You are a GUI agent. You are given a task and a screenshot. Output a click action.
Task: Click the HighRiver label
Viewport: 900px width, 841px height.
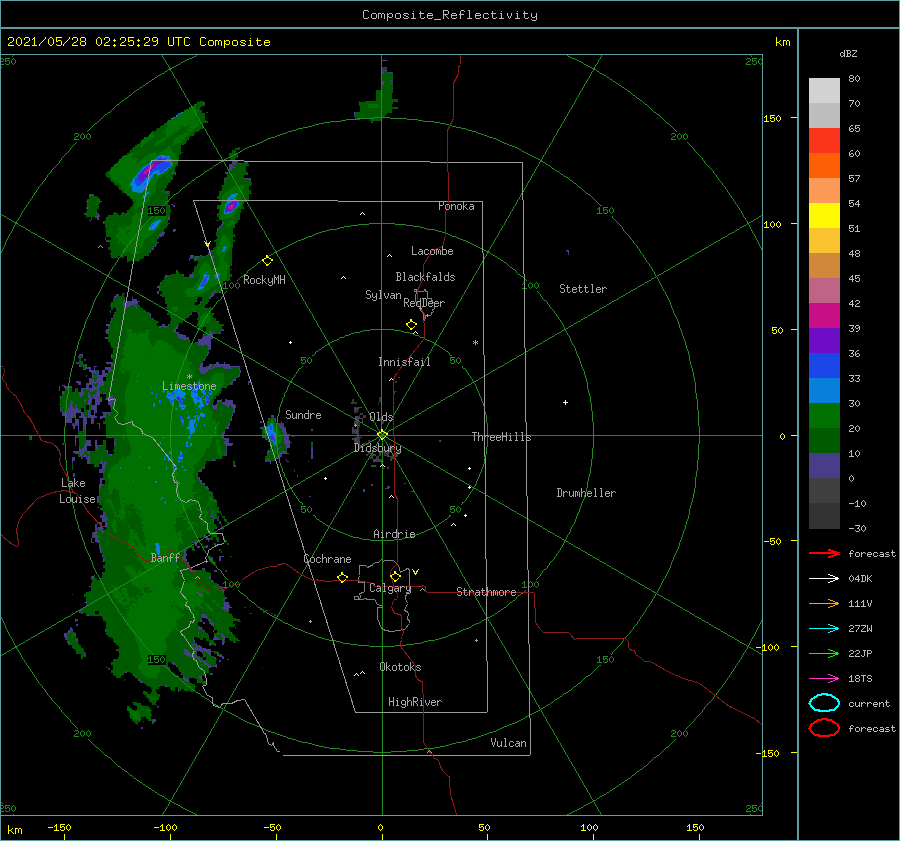(x=415, y=702)
